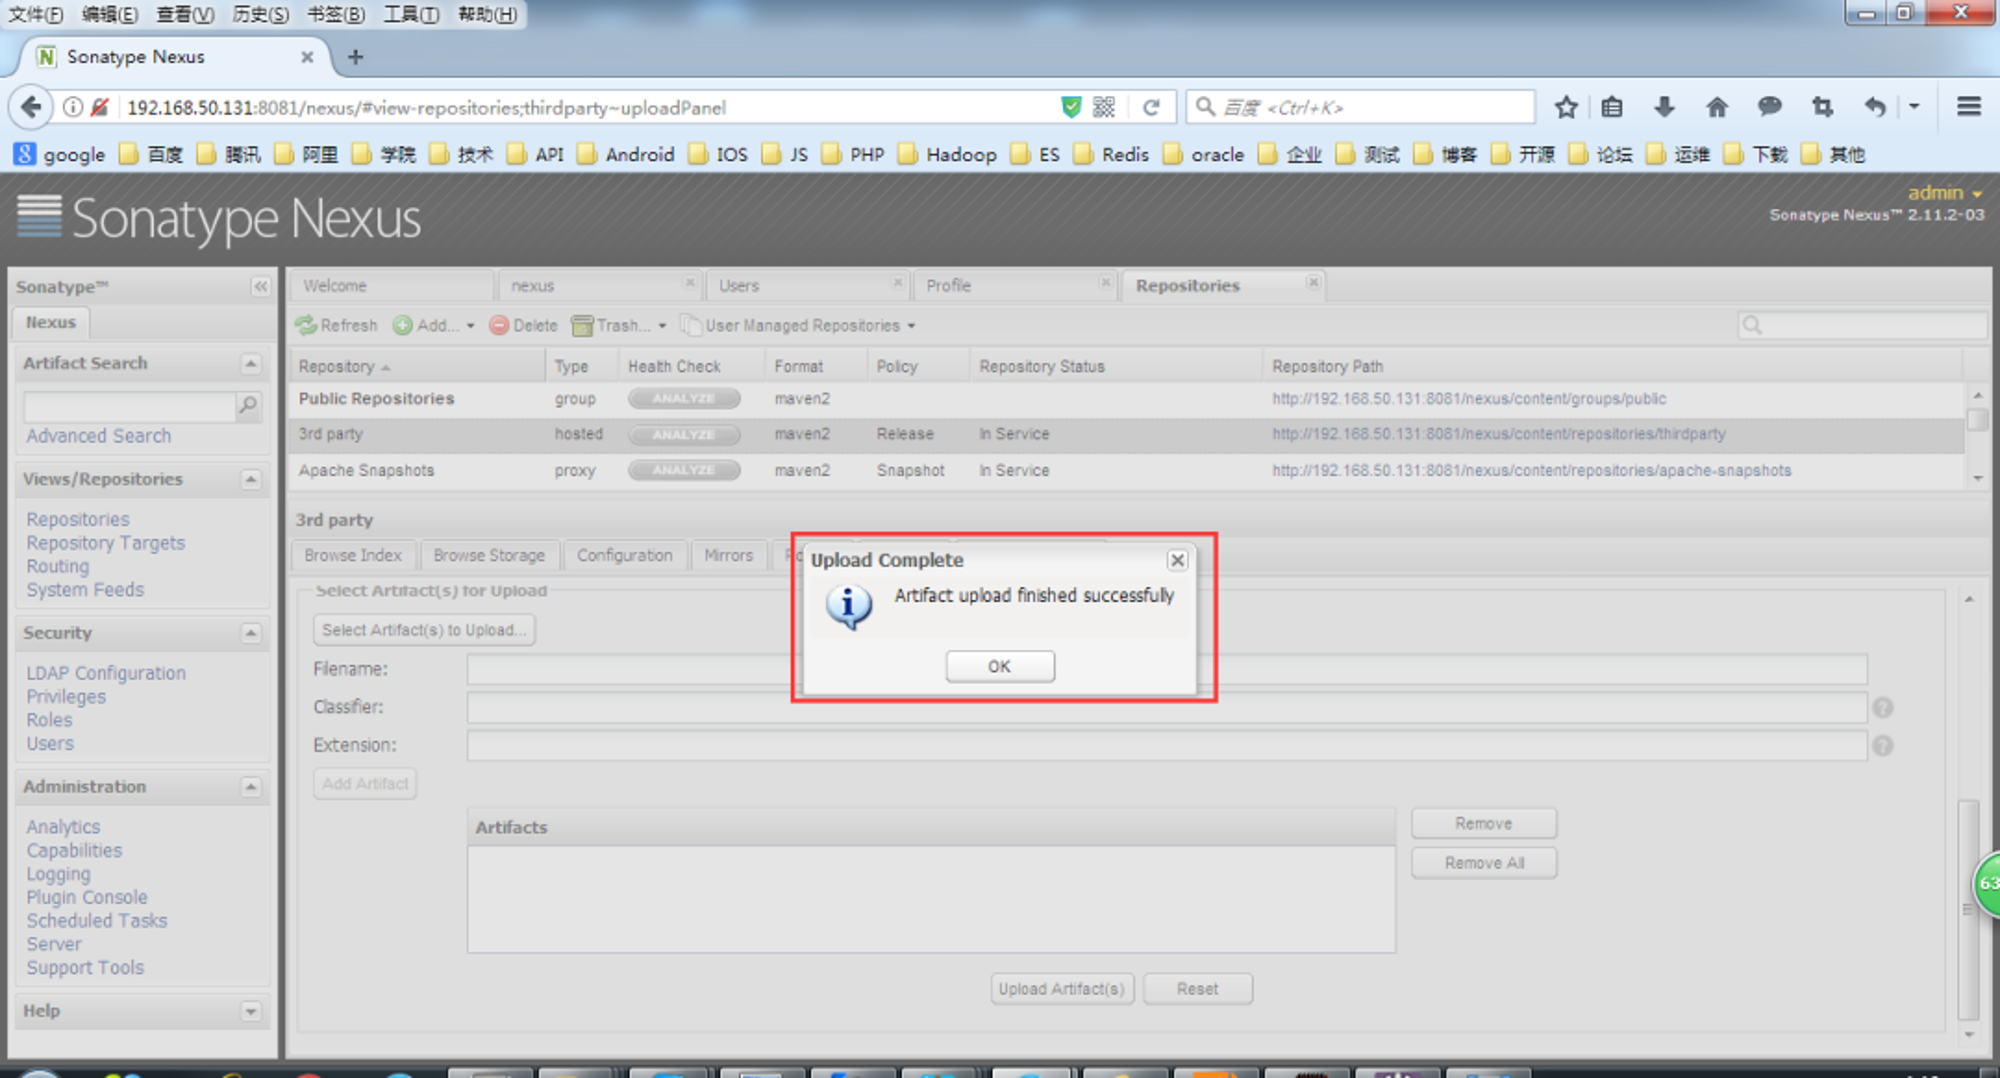Click the Delete repository button
This screenshot has height=1078, width=2000.
pyautogui.click(x=524, y=325)
